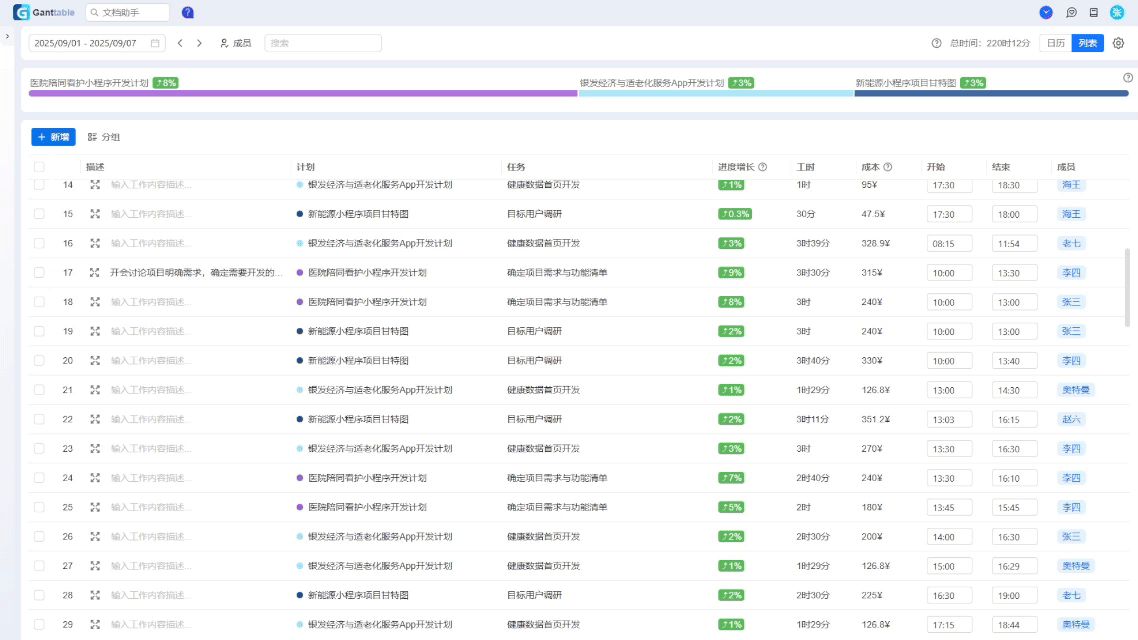Open the 分组 grouping options
Viewport: 1138px width, 640px height.
104,137
